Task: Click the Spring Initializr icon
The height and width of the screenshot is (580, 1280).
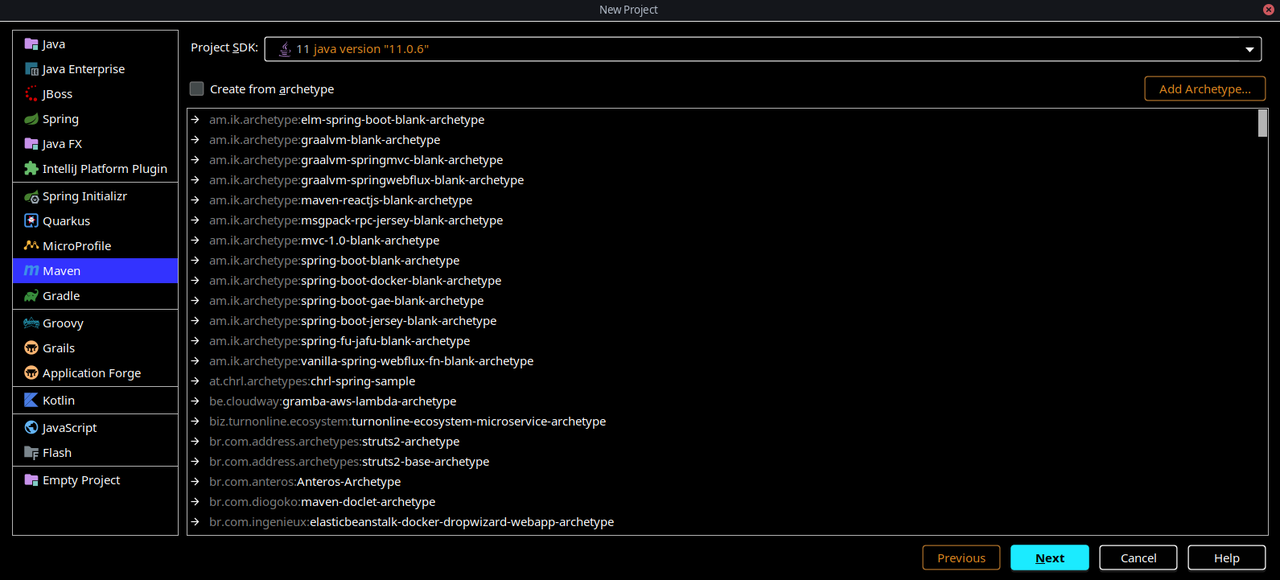Action: pos(31,196)
